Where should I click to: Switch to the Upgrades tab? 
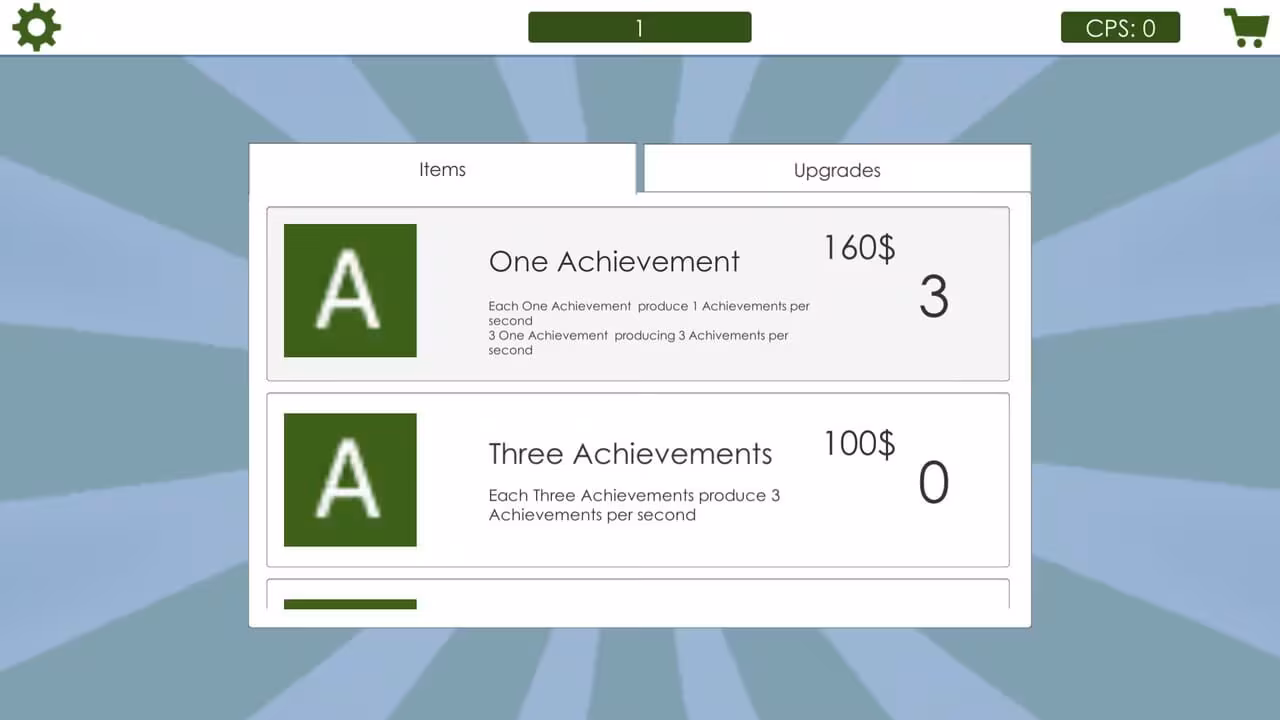837,169
